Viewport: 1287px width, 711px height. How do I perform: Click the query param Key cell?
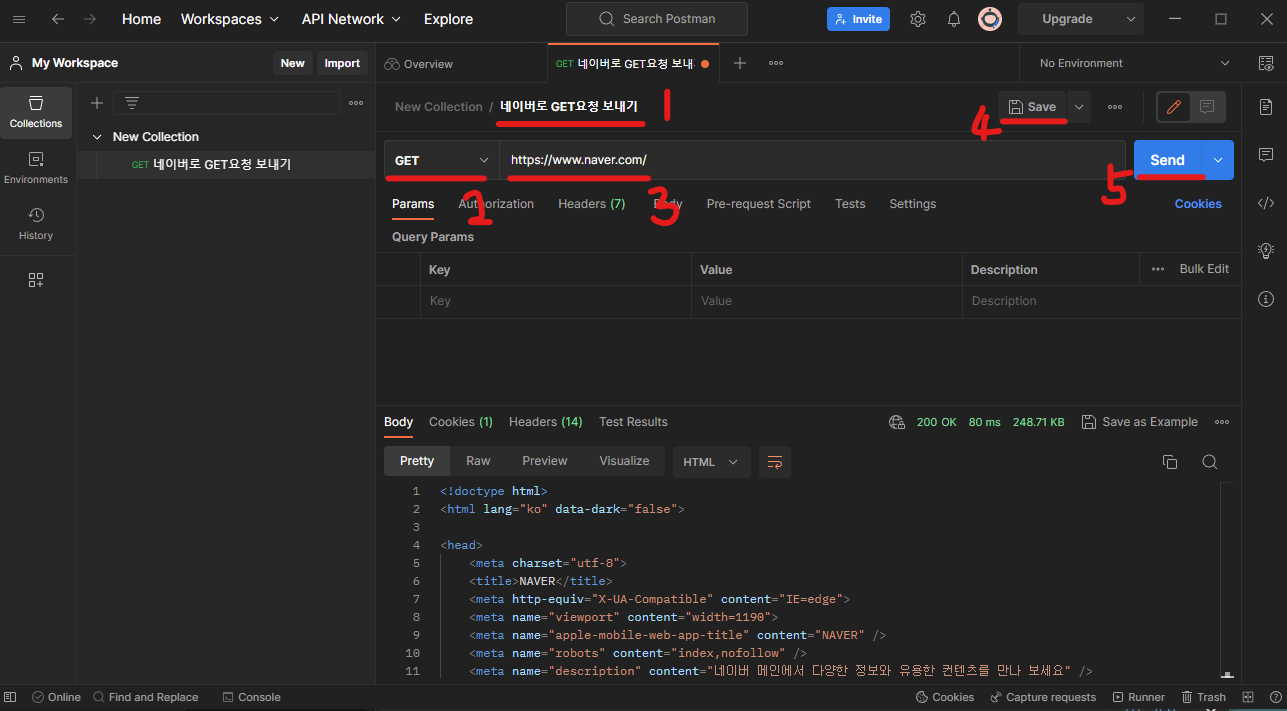[555, 301]
